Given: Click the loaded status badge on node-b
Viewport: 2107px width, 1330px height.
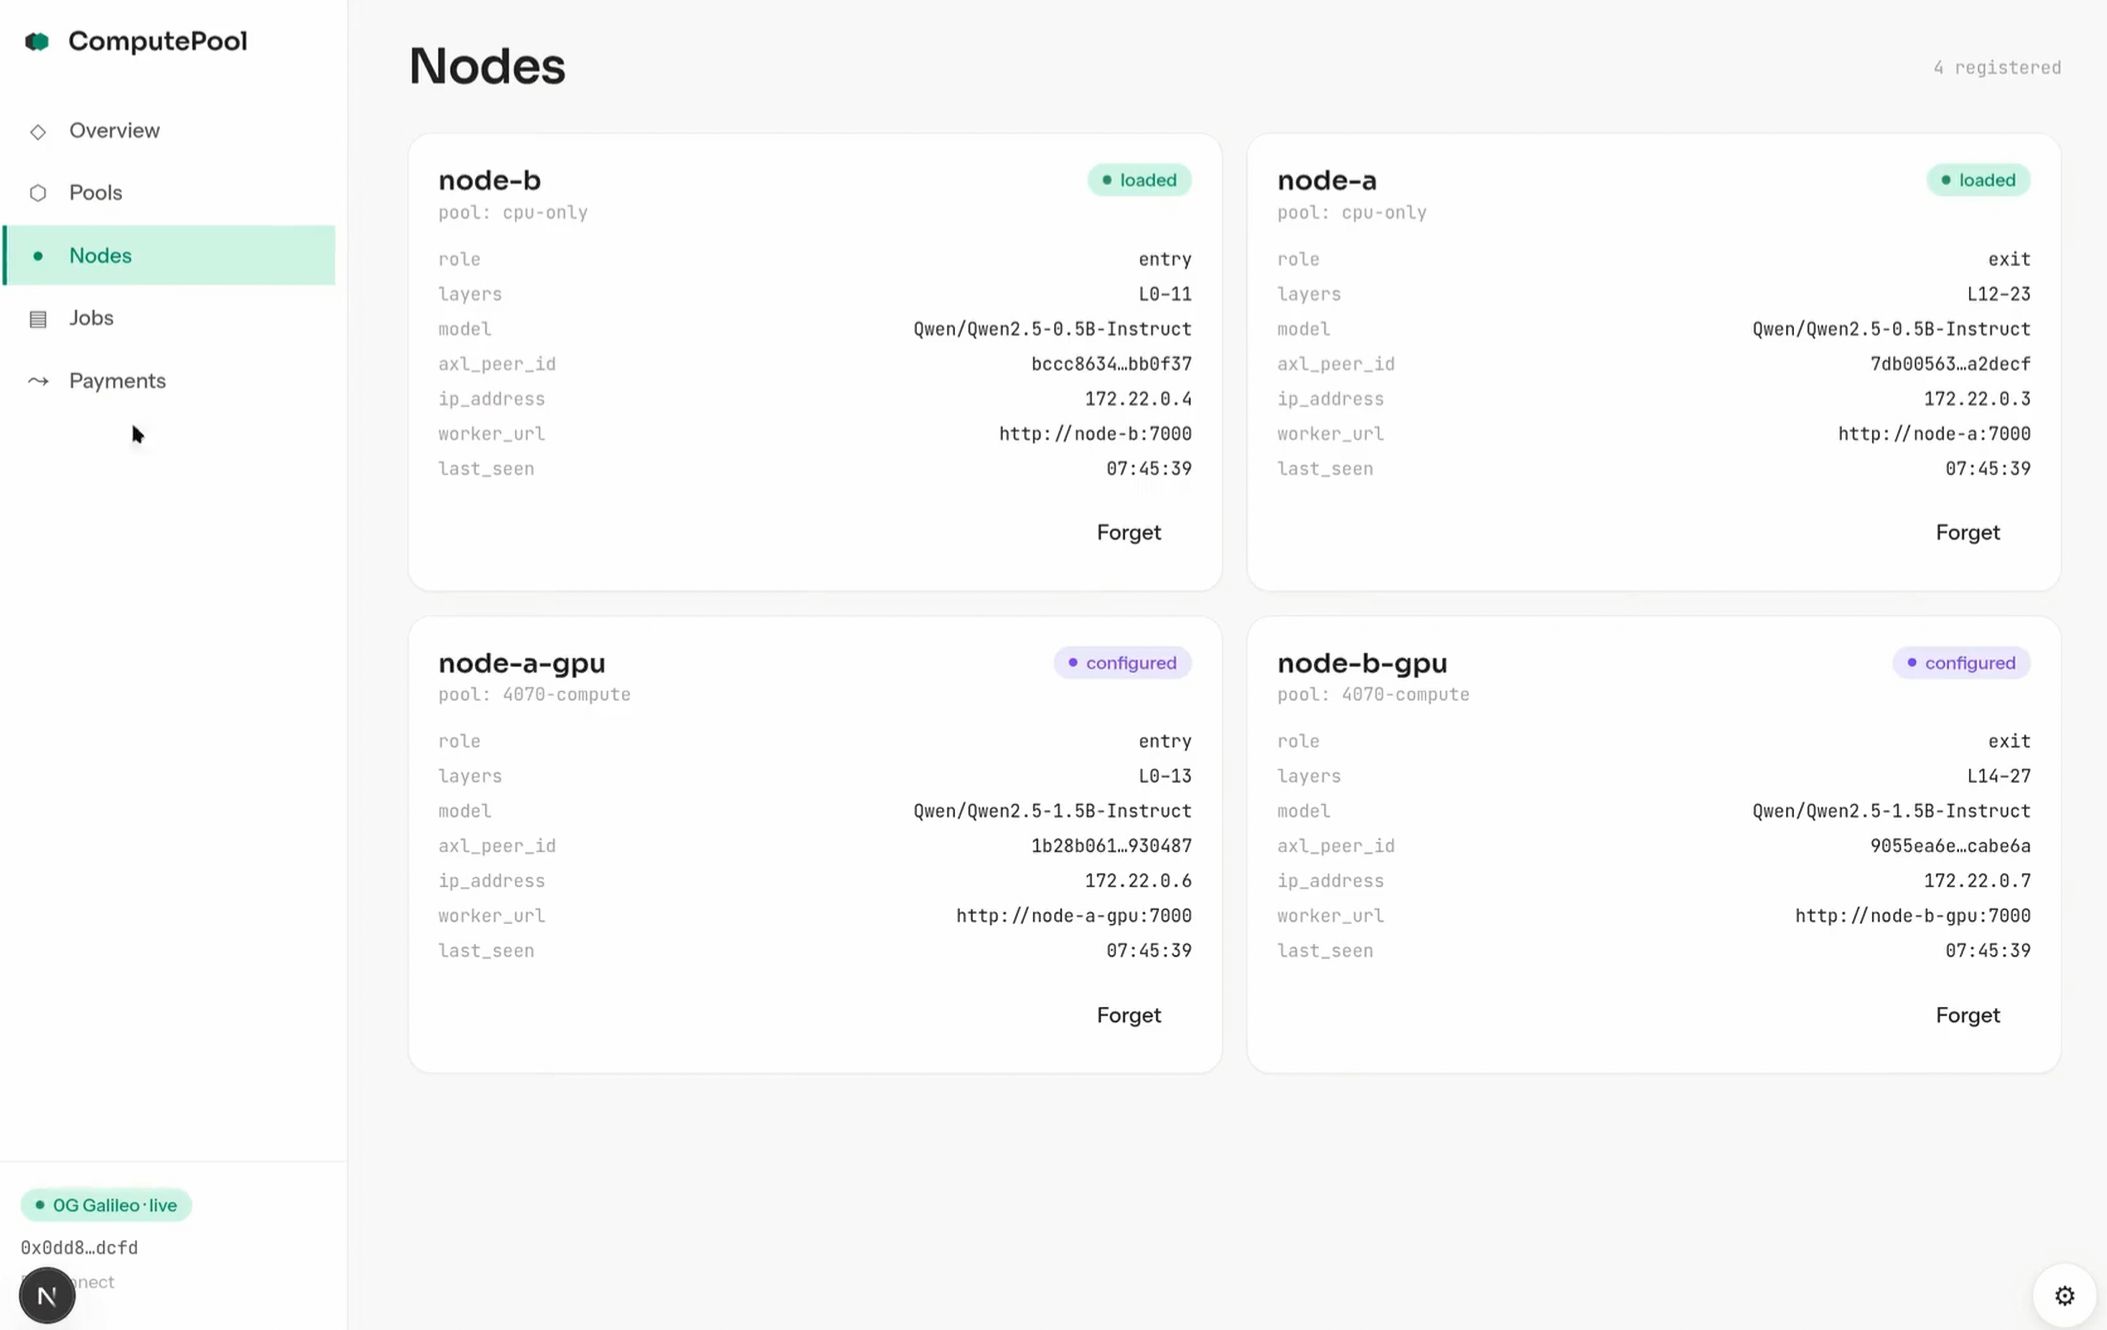Looking at the screenshot, I should (1139, 180).
